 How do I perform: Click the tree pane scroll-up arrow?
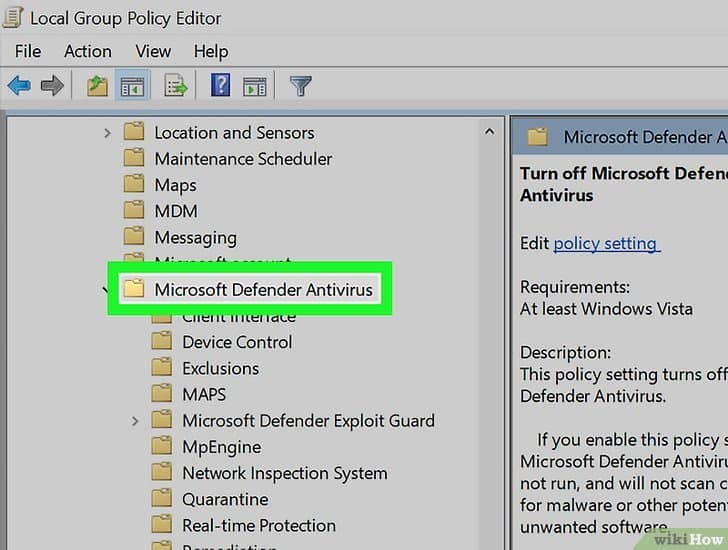(x=489, y=132)
